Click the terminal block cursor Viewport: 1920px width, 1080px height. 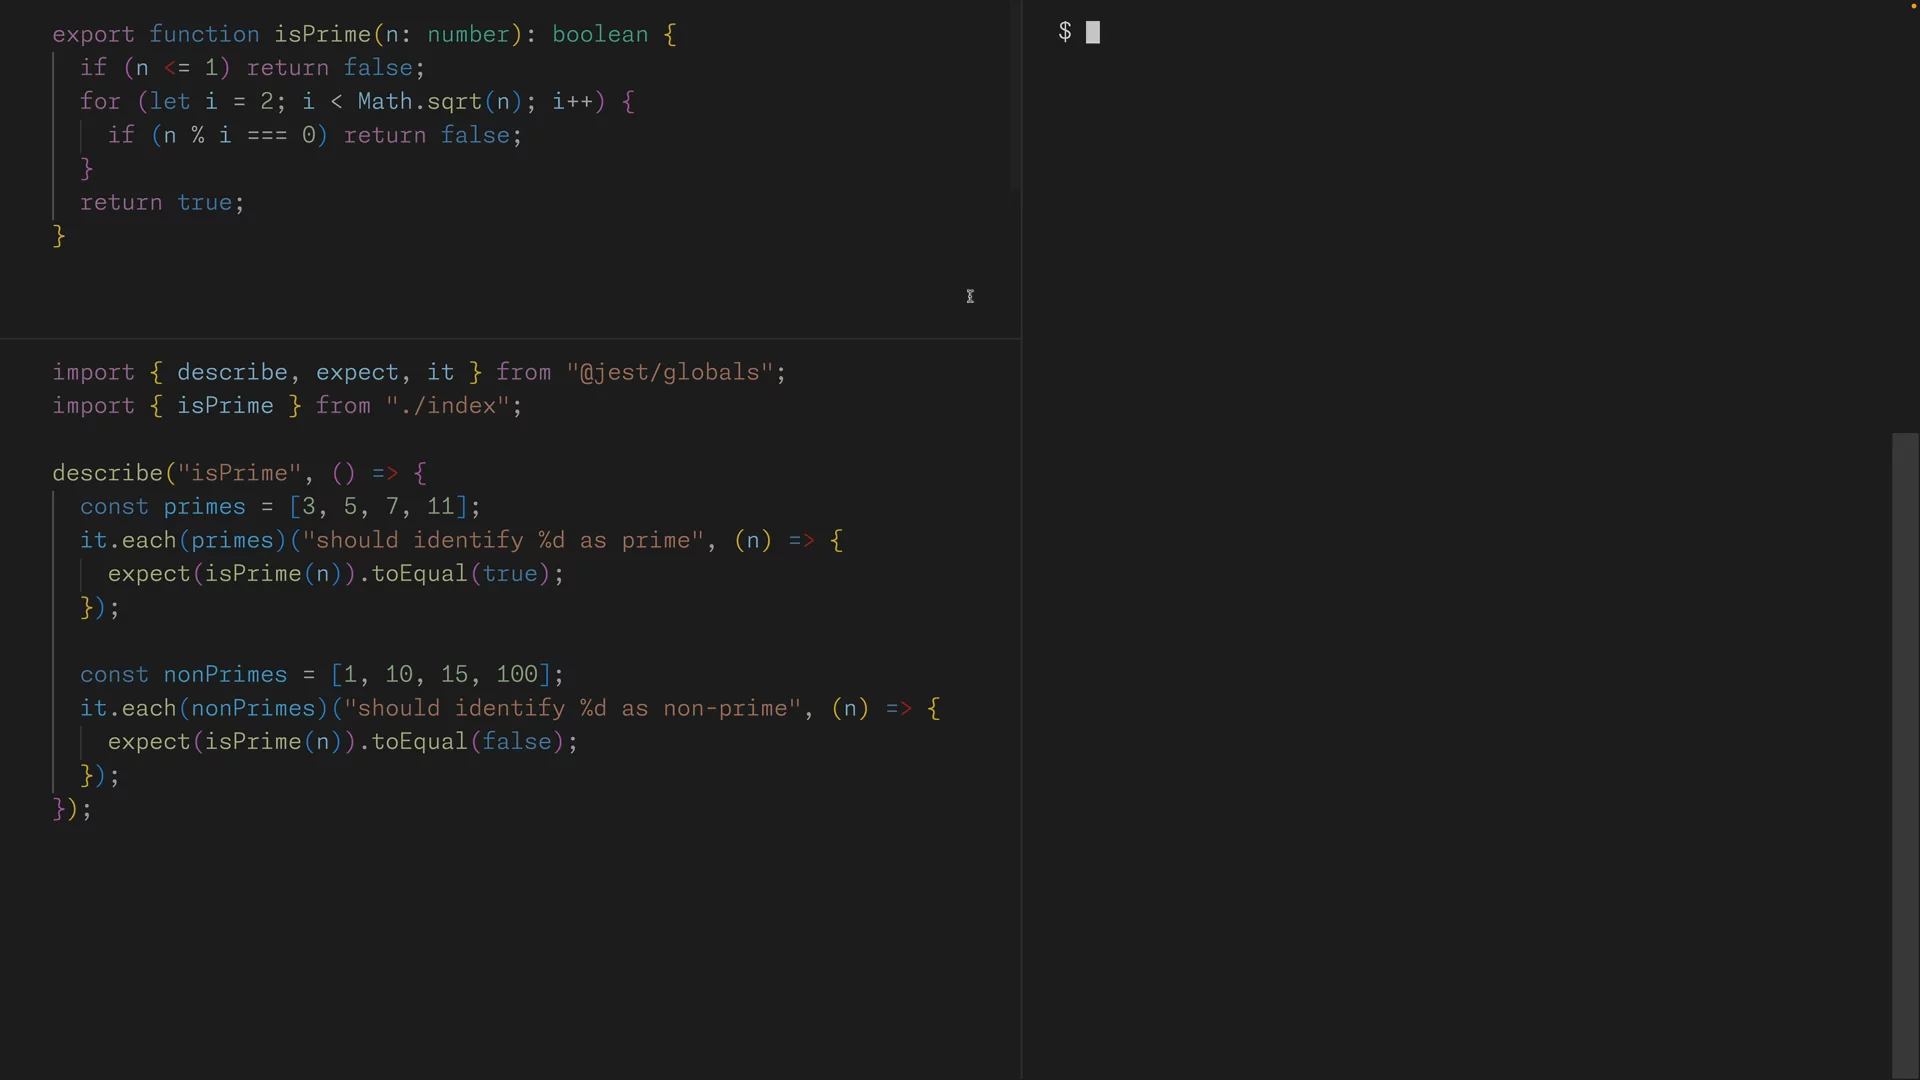[1093, 33]
